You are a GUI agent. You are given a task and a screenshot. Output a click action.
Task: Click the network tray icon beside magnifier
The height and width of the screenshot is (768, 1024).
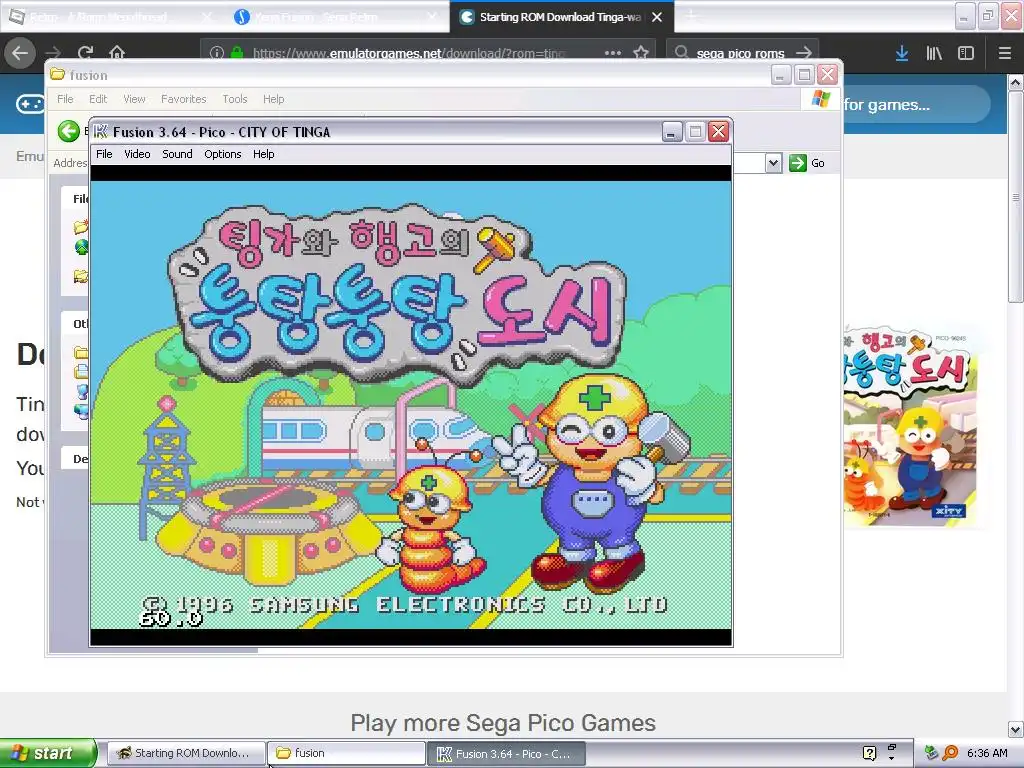tap(931, 753)
